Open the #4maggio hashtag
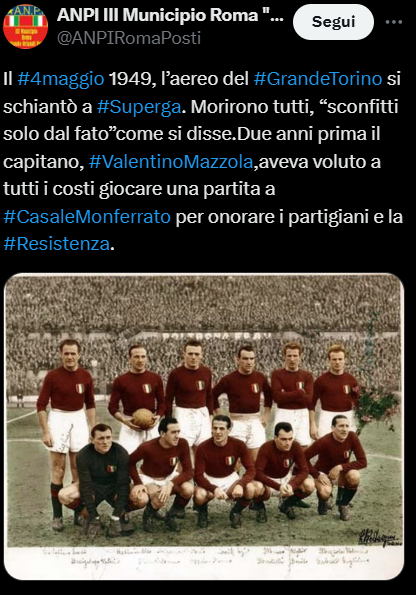This screenshot has width=416, height=595. 61,79
